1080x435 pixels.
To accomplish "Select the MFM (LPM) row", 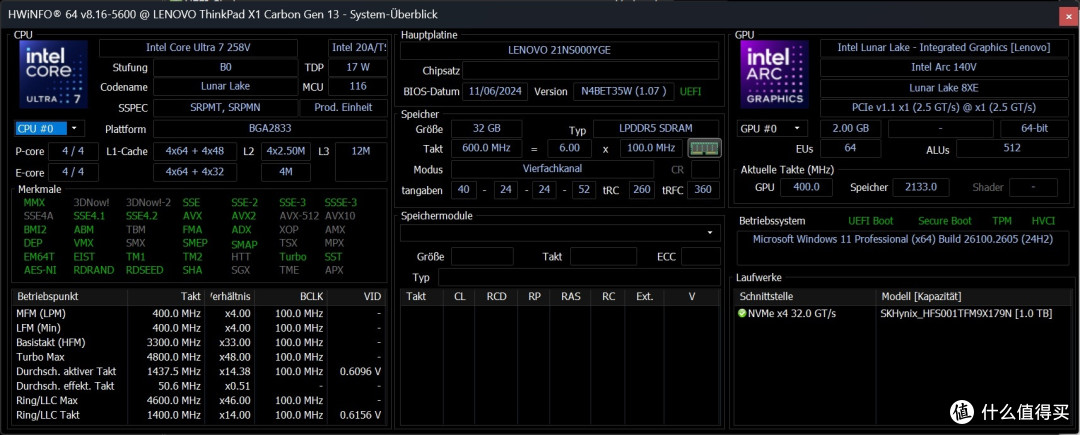I will [198, 313].
